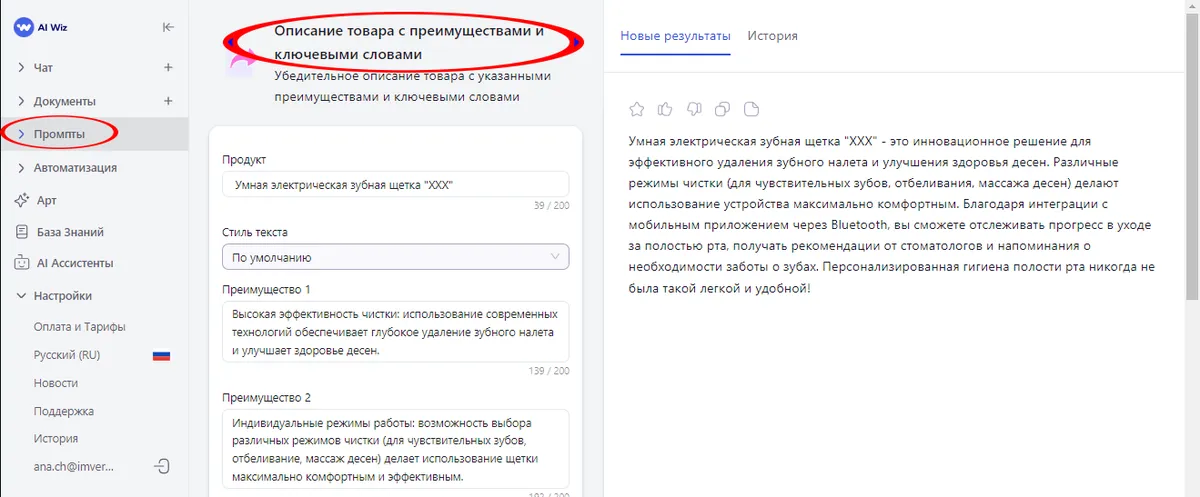The height and width of the screenshot is (497, 1200).
Task: Expand the Автоматизация section chevron
Action: pyautogui.click(x=21, y=167)
